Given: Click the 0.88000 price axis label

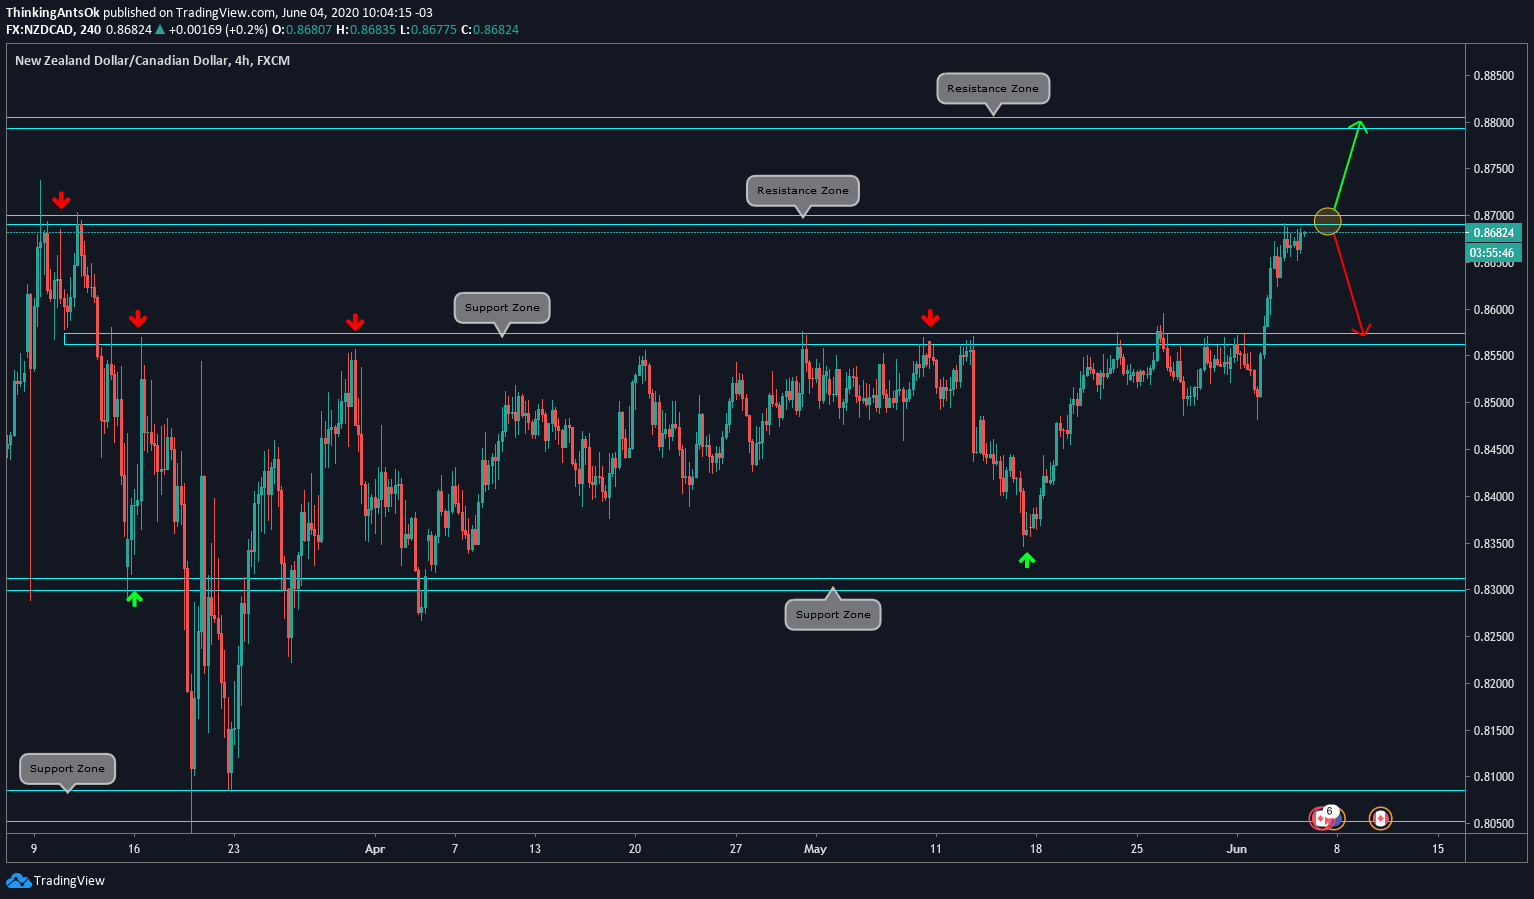Looking at the screenshot, I should pyautogui.click(x=1493, y=123).
